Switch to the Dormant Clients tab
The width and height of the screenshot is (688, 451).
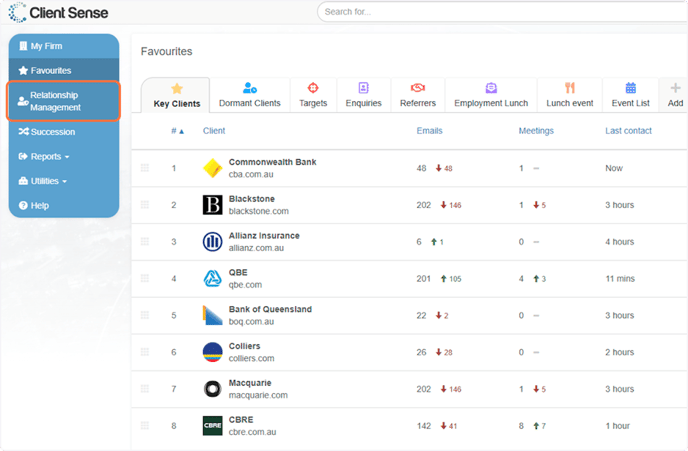point(250,95)
